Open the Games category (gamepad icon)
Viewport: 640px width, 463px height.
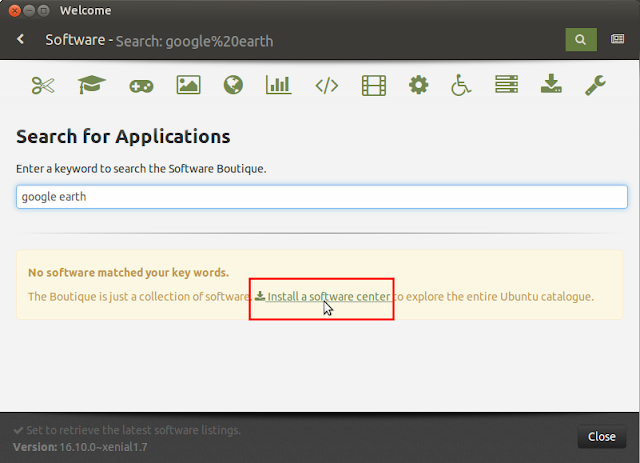click(141, 86)
